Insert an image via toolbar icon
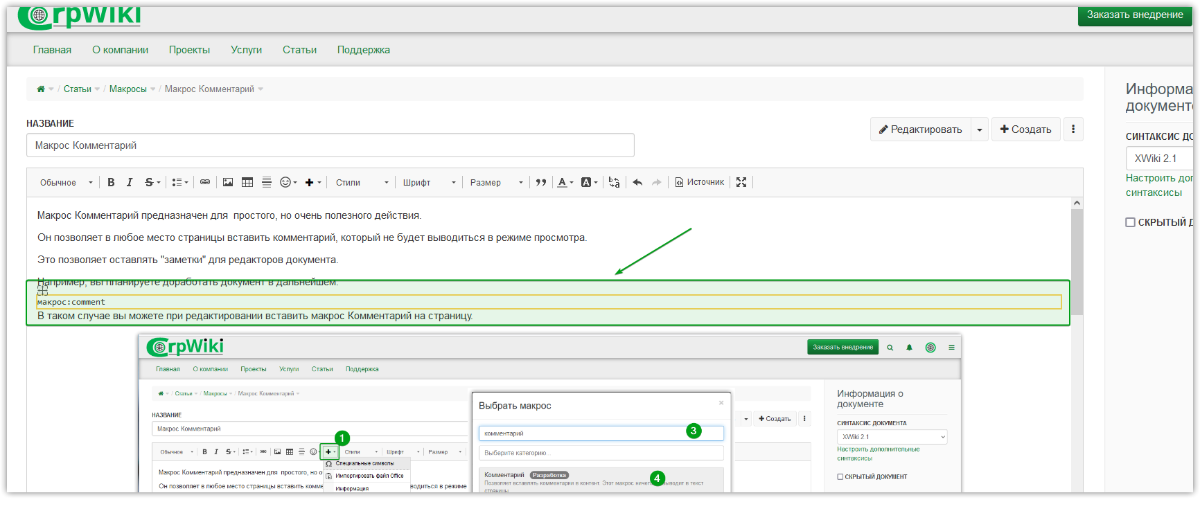The image size is (1200, 520). (228, 183)
